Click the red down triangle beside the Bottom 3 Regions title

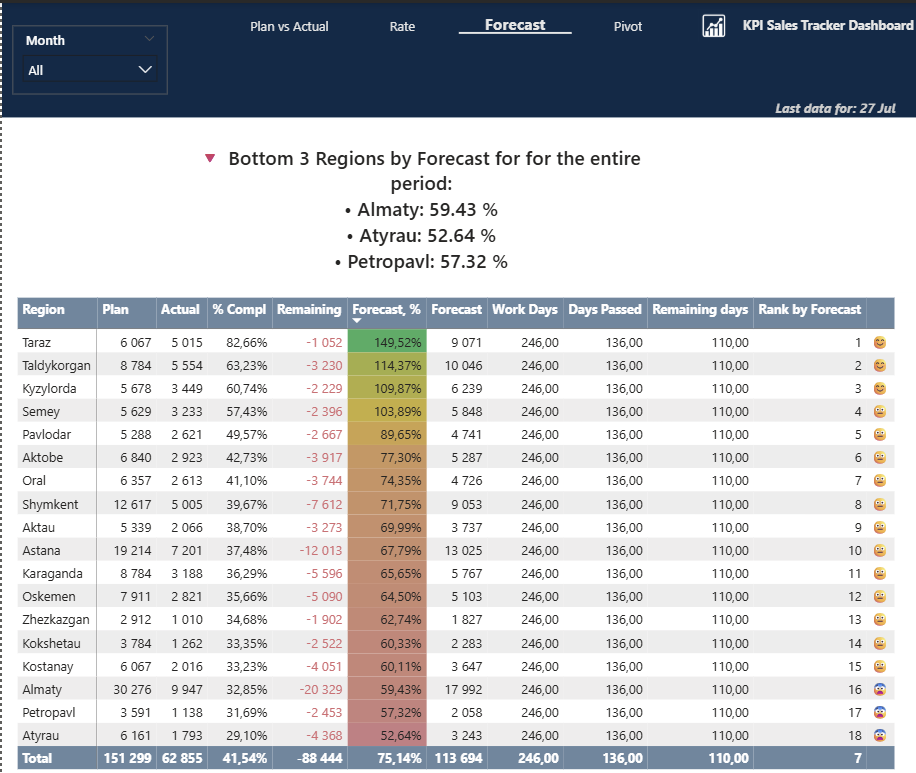point(210,158)
